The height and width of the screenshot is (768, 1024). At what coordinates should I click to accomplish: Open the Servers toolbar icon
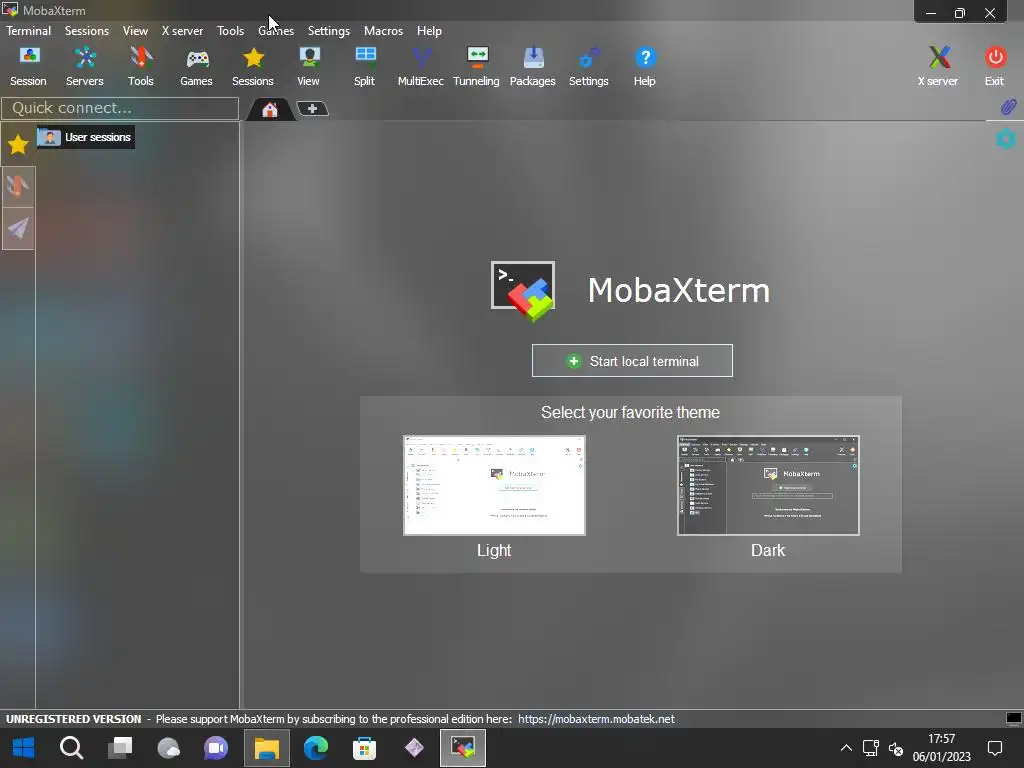[x=85, y=67]
